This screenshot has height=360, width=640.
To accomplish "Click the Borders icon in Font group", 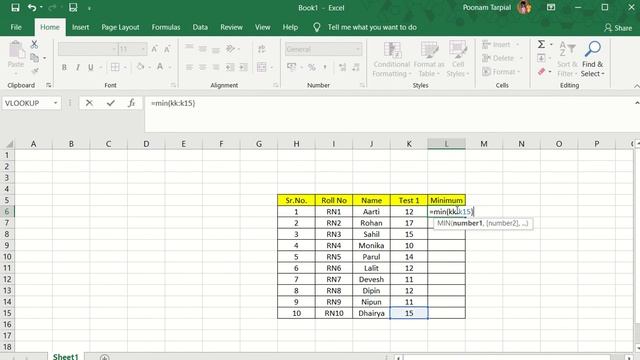I will pos(116,67).
